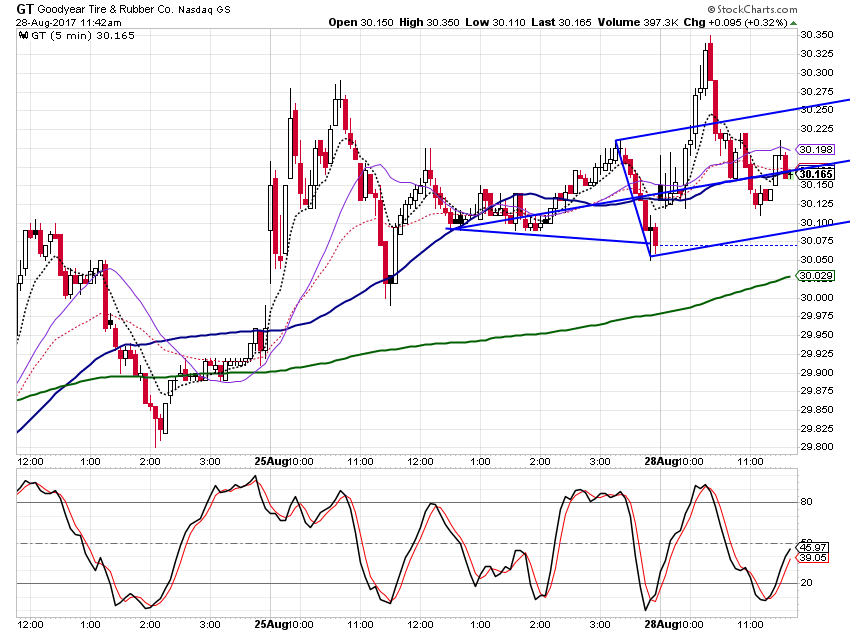This screenshot has height=633, width=850.
Task: Click the candlestick icon beside GT (5 min)
Action: click(23, 36)
